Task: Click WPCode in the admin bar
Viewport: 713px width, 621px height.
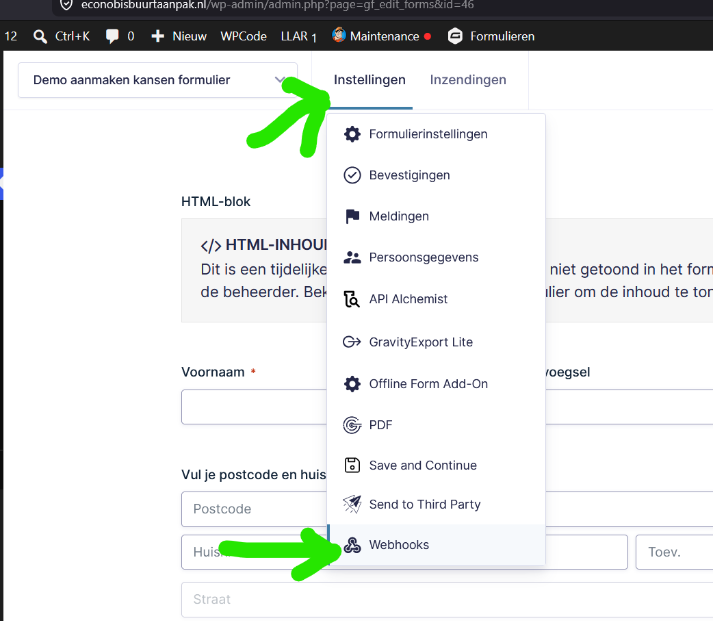Action: (243, 36)
